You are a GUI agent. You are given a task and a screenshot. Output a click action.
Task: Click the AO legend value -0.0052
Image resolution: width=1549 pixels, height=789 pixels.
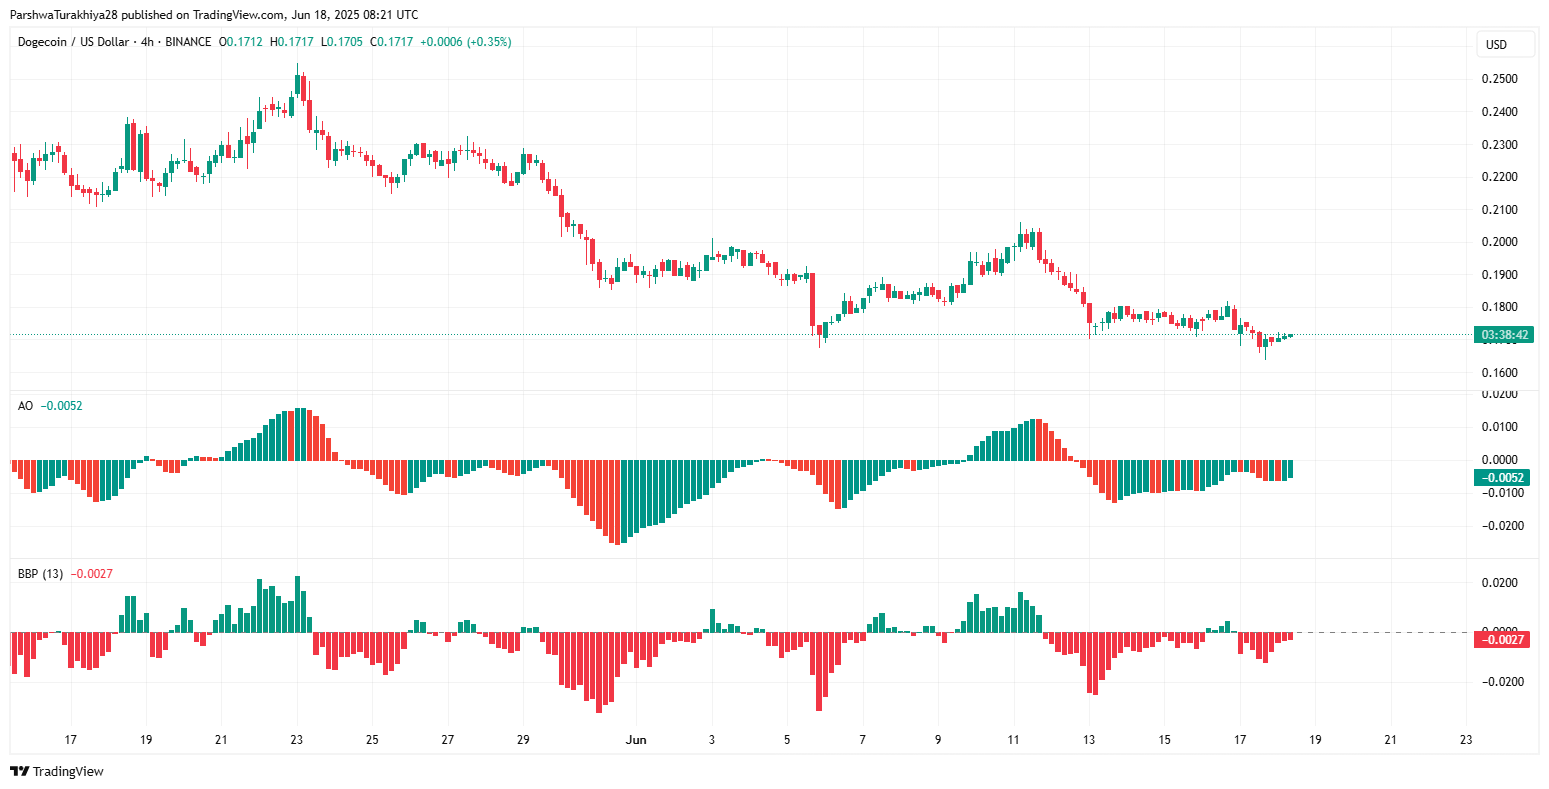[62, 406]
